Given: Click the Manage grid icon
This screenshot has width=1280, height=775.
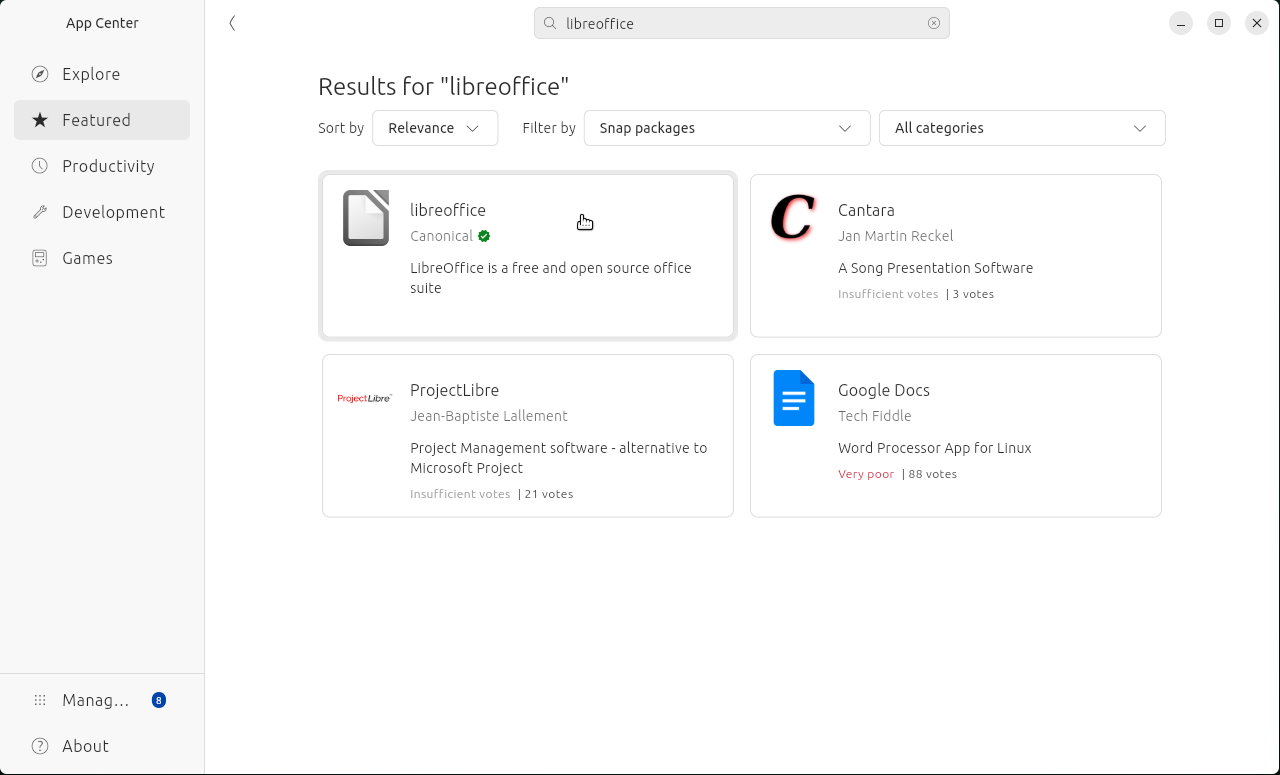Looking at the screenshot, I should coord(40,700).
